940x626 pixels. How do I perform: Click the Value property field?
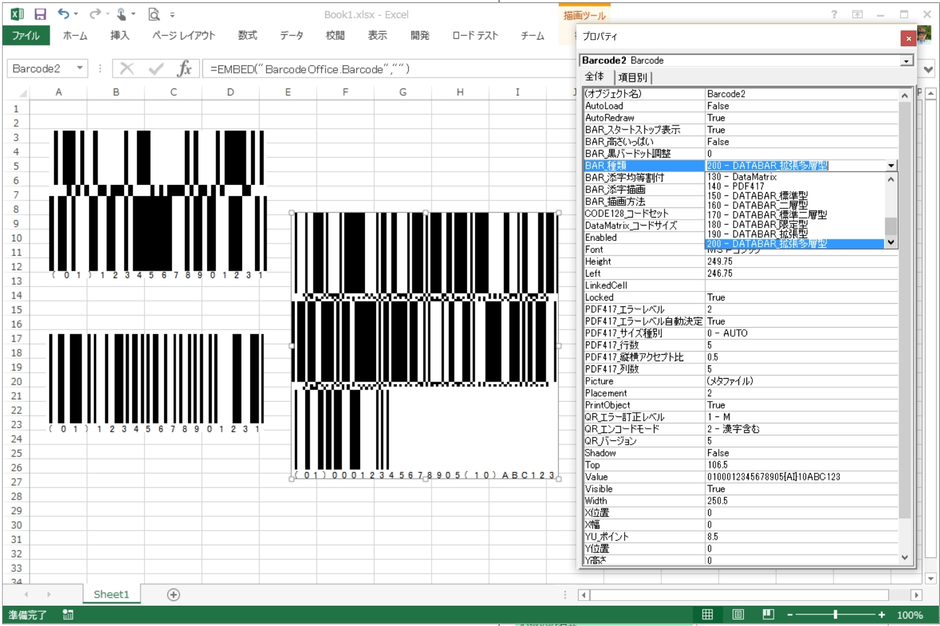click(x=800, y=478)
